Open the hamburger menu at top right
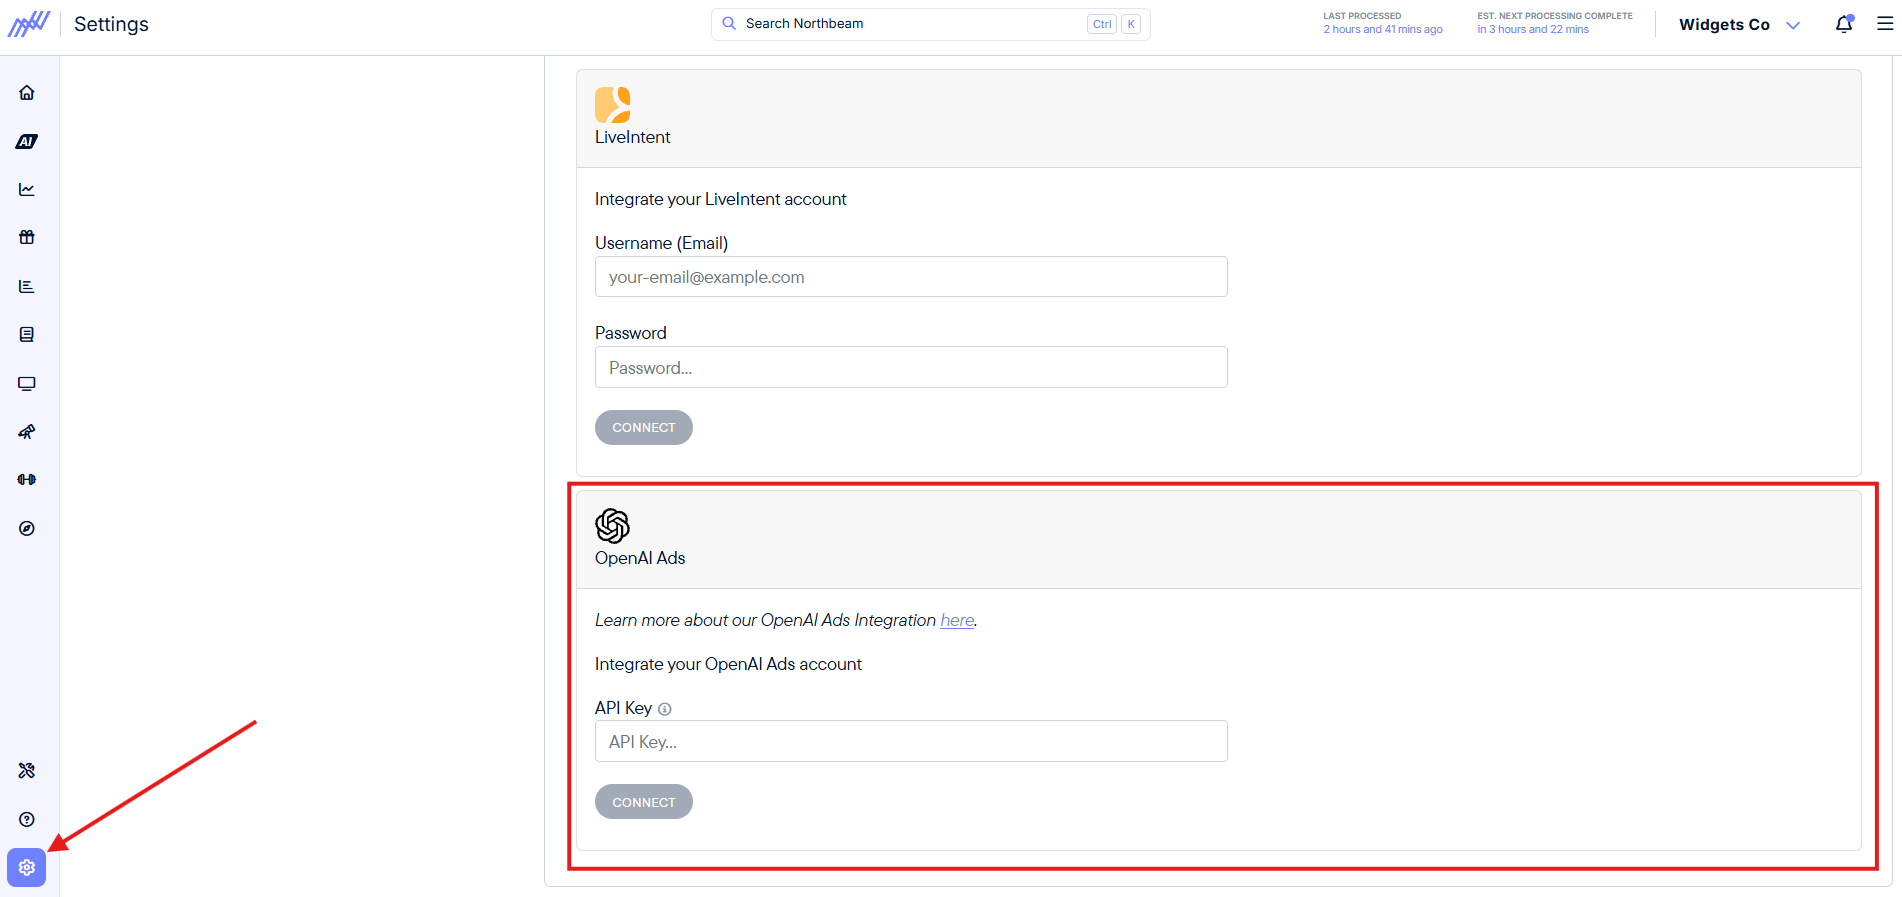This screenshot has width=1902, height=897. (x=1885, y=24)
